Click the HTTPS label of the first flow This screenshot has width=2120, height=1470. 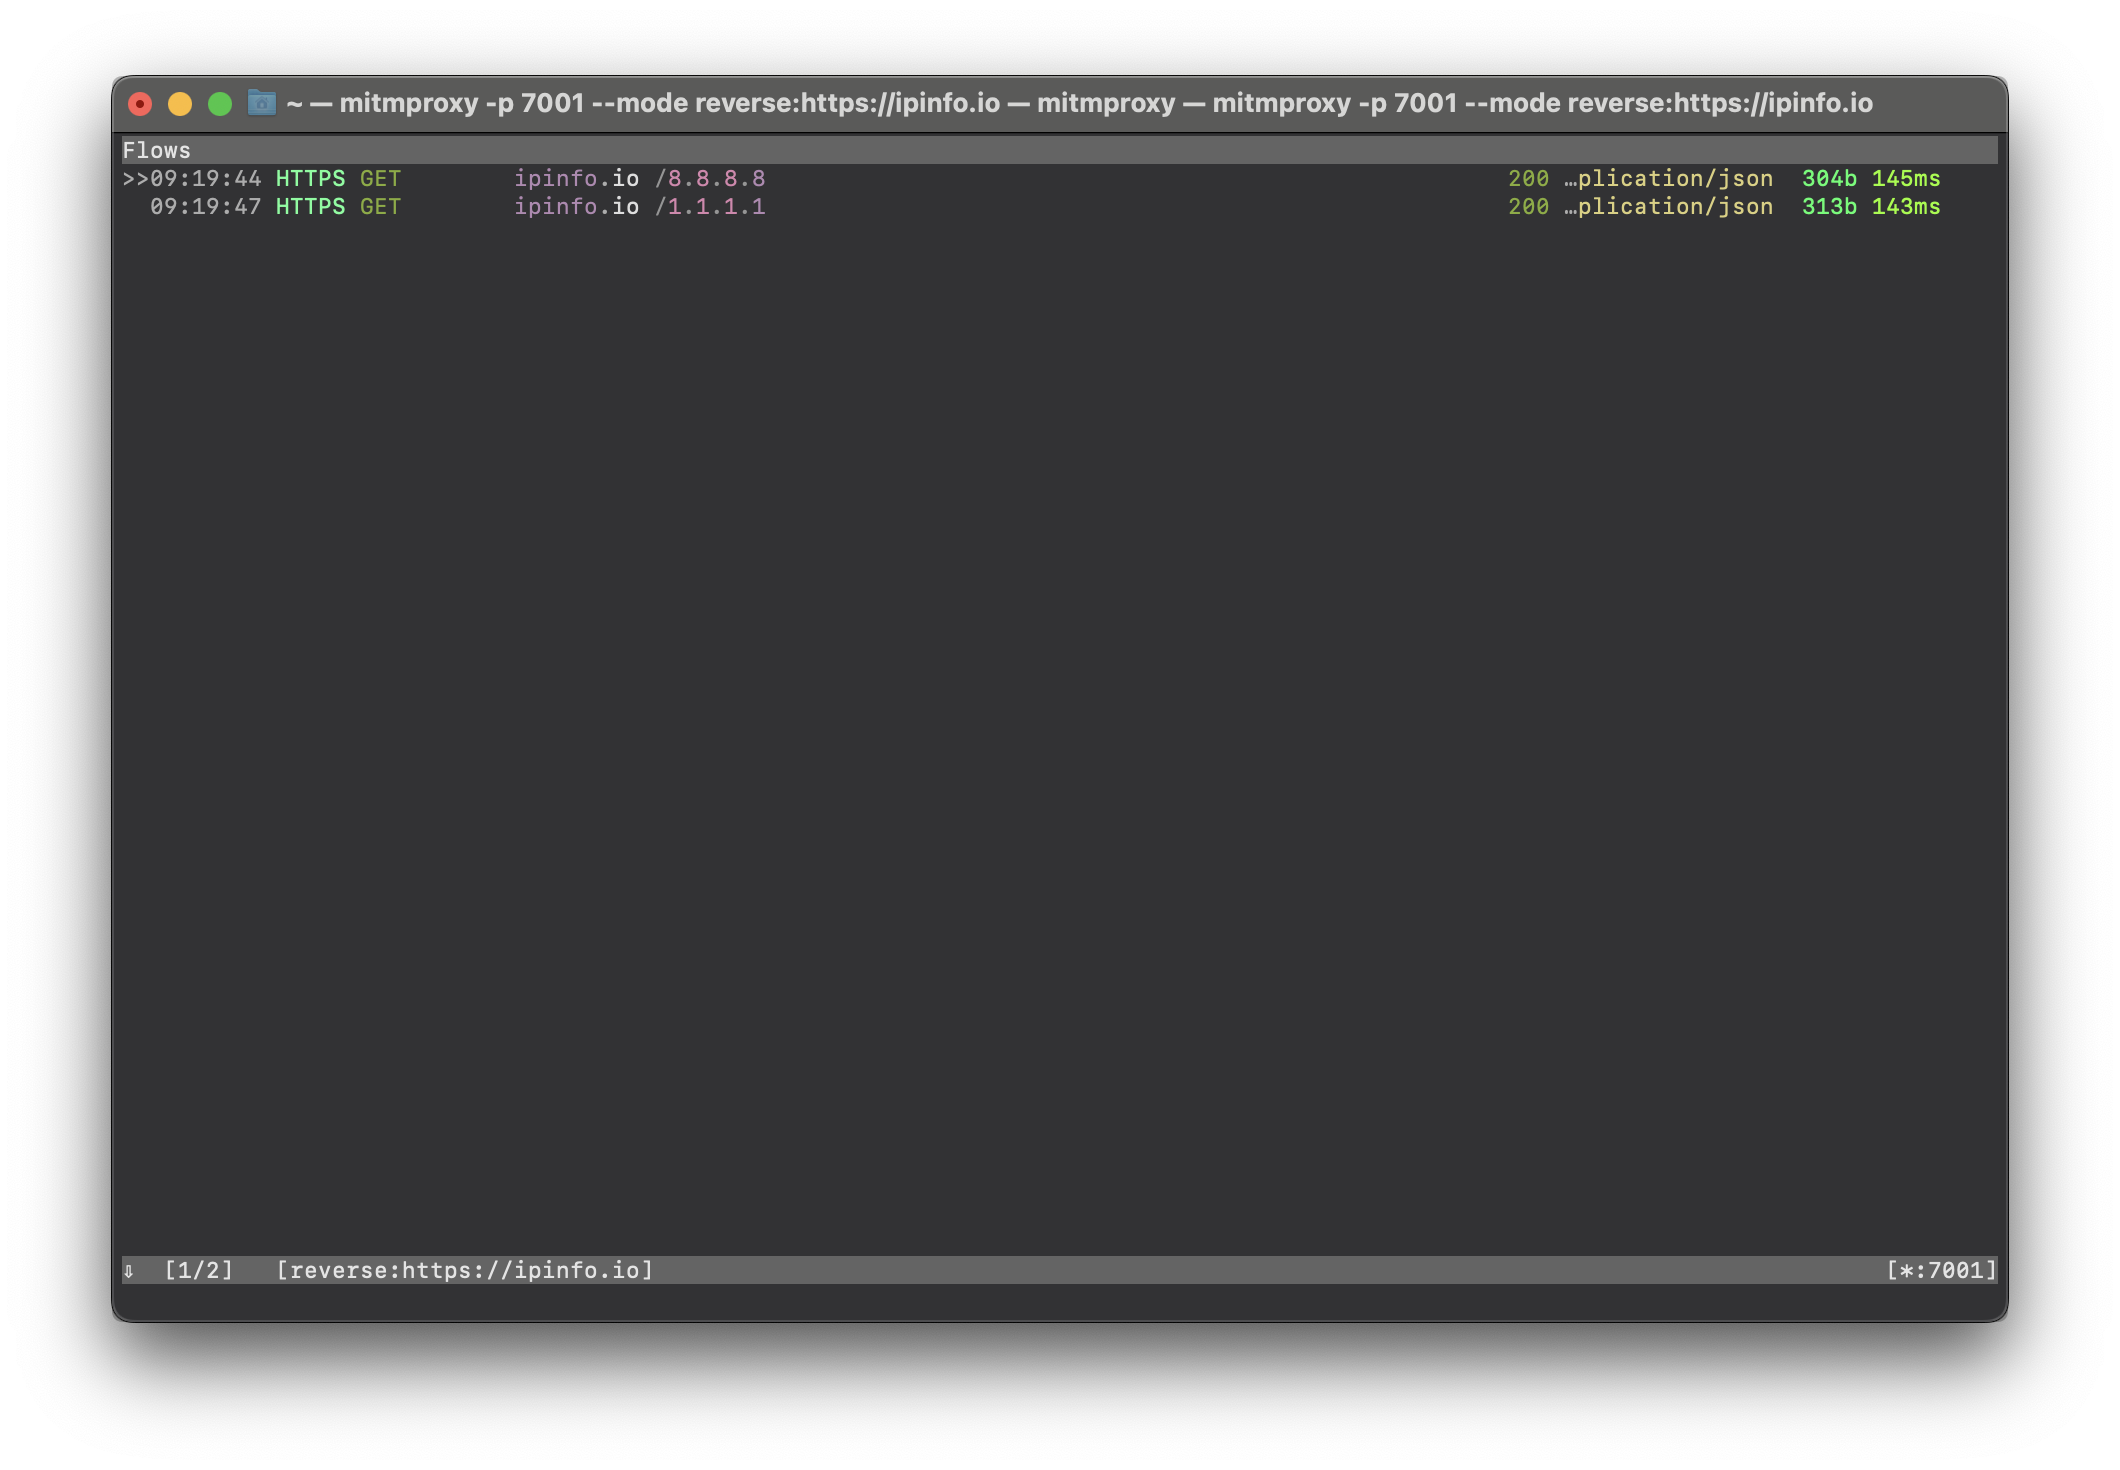pyautogui.click(x=311, y=178)
